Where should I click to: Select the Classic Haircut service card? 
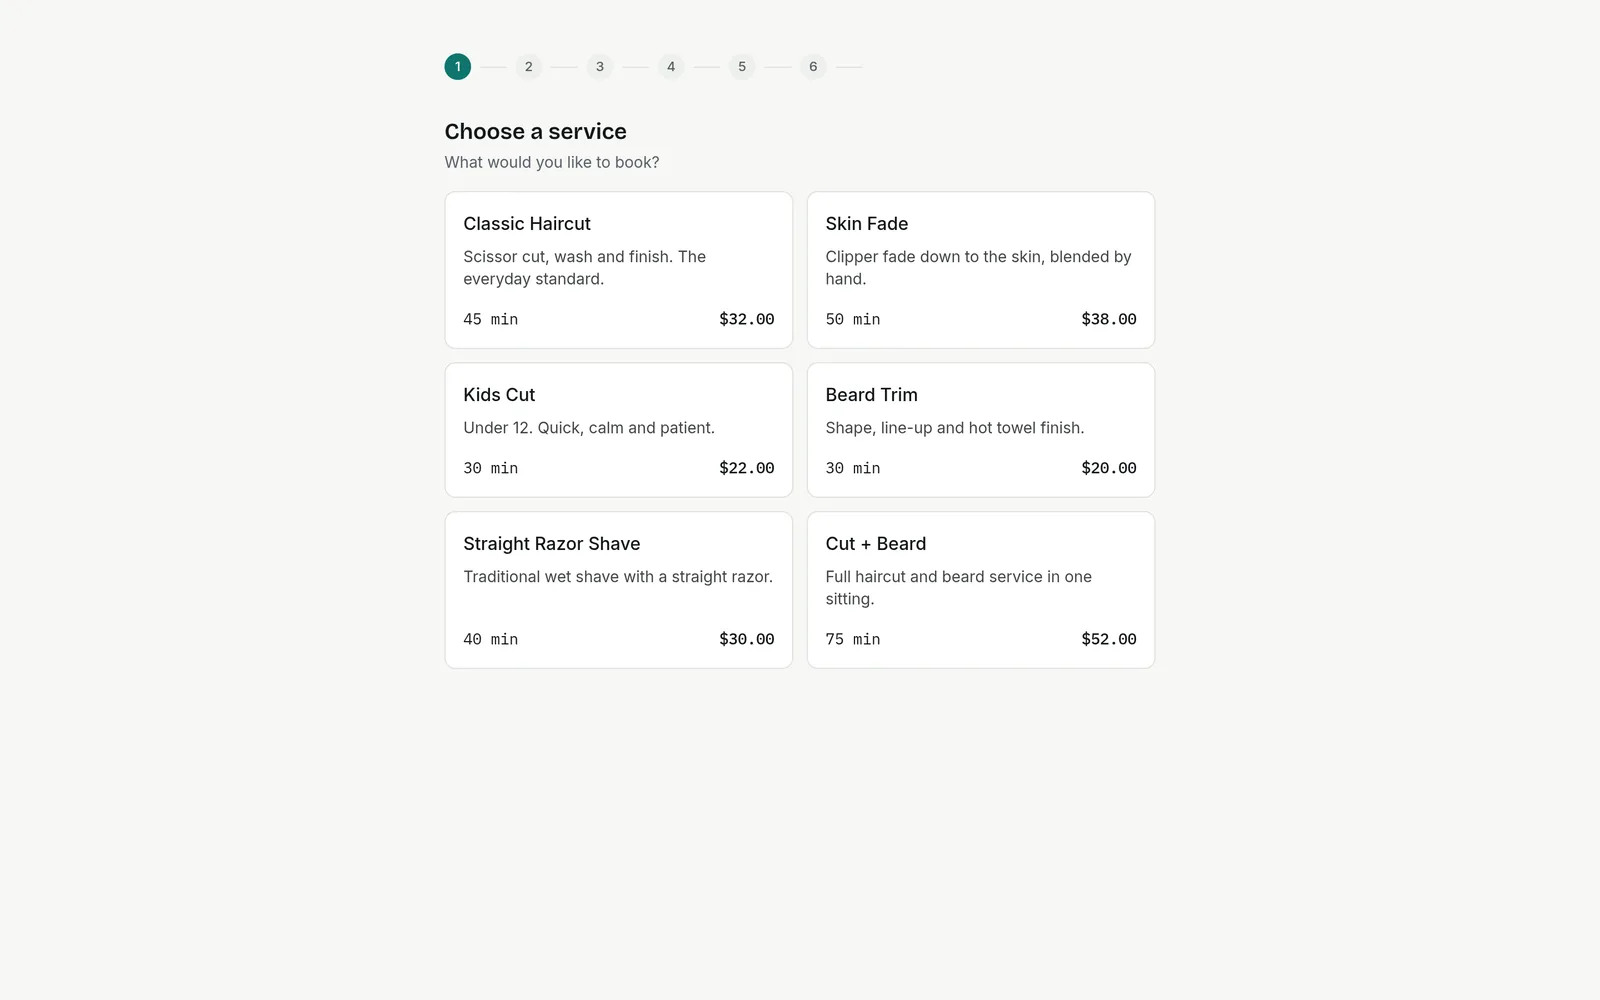point(618,270)
